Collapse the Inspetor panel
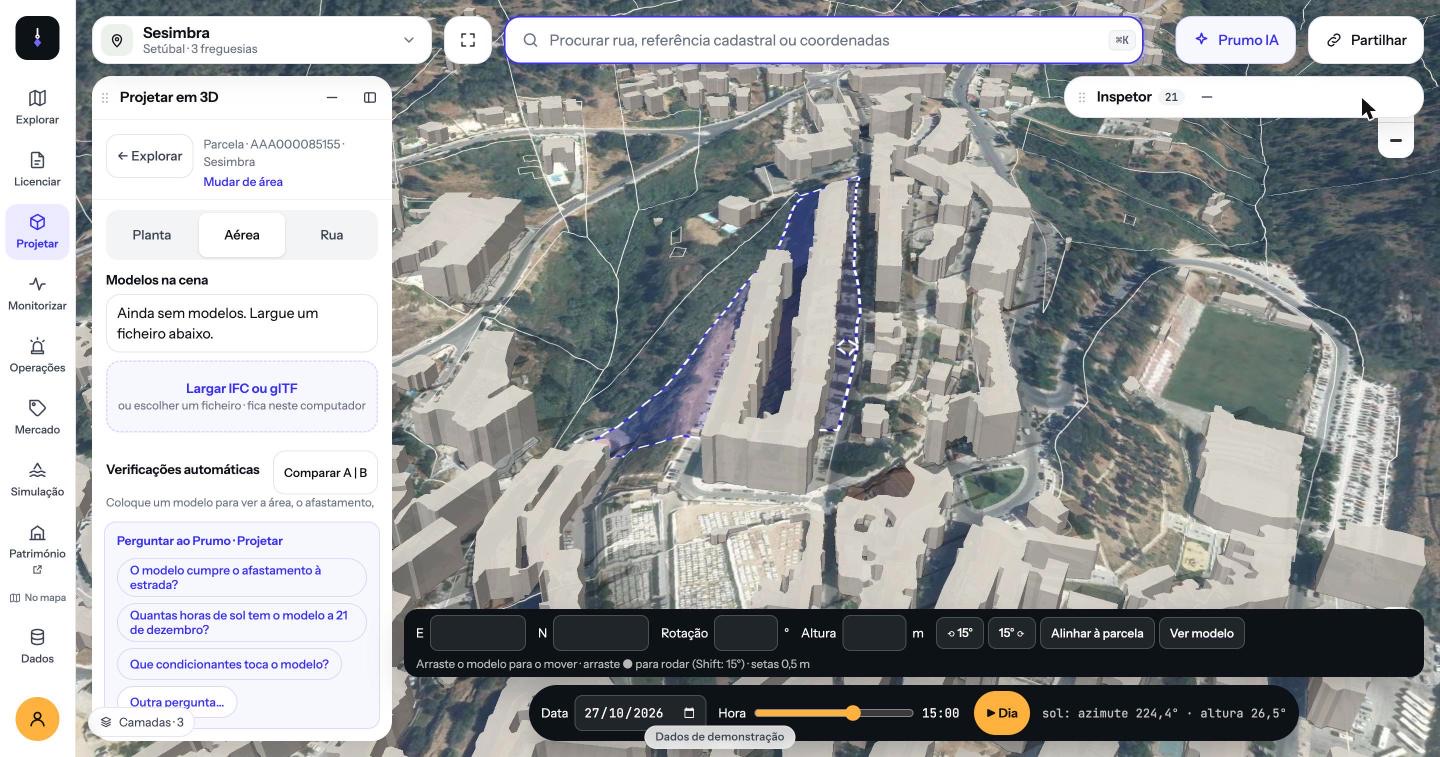 tap(1207, 97)
